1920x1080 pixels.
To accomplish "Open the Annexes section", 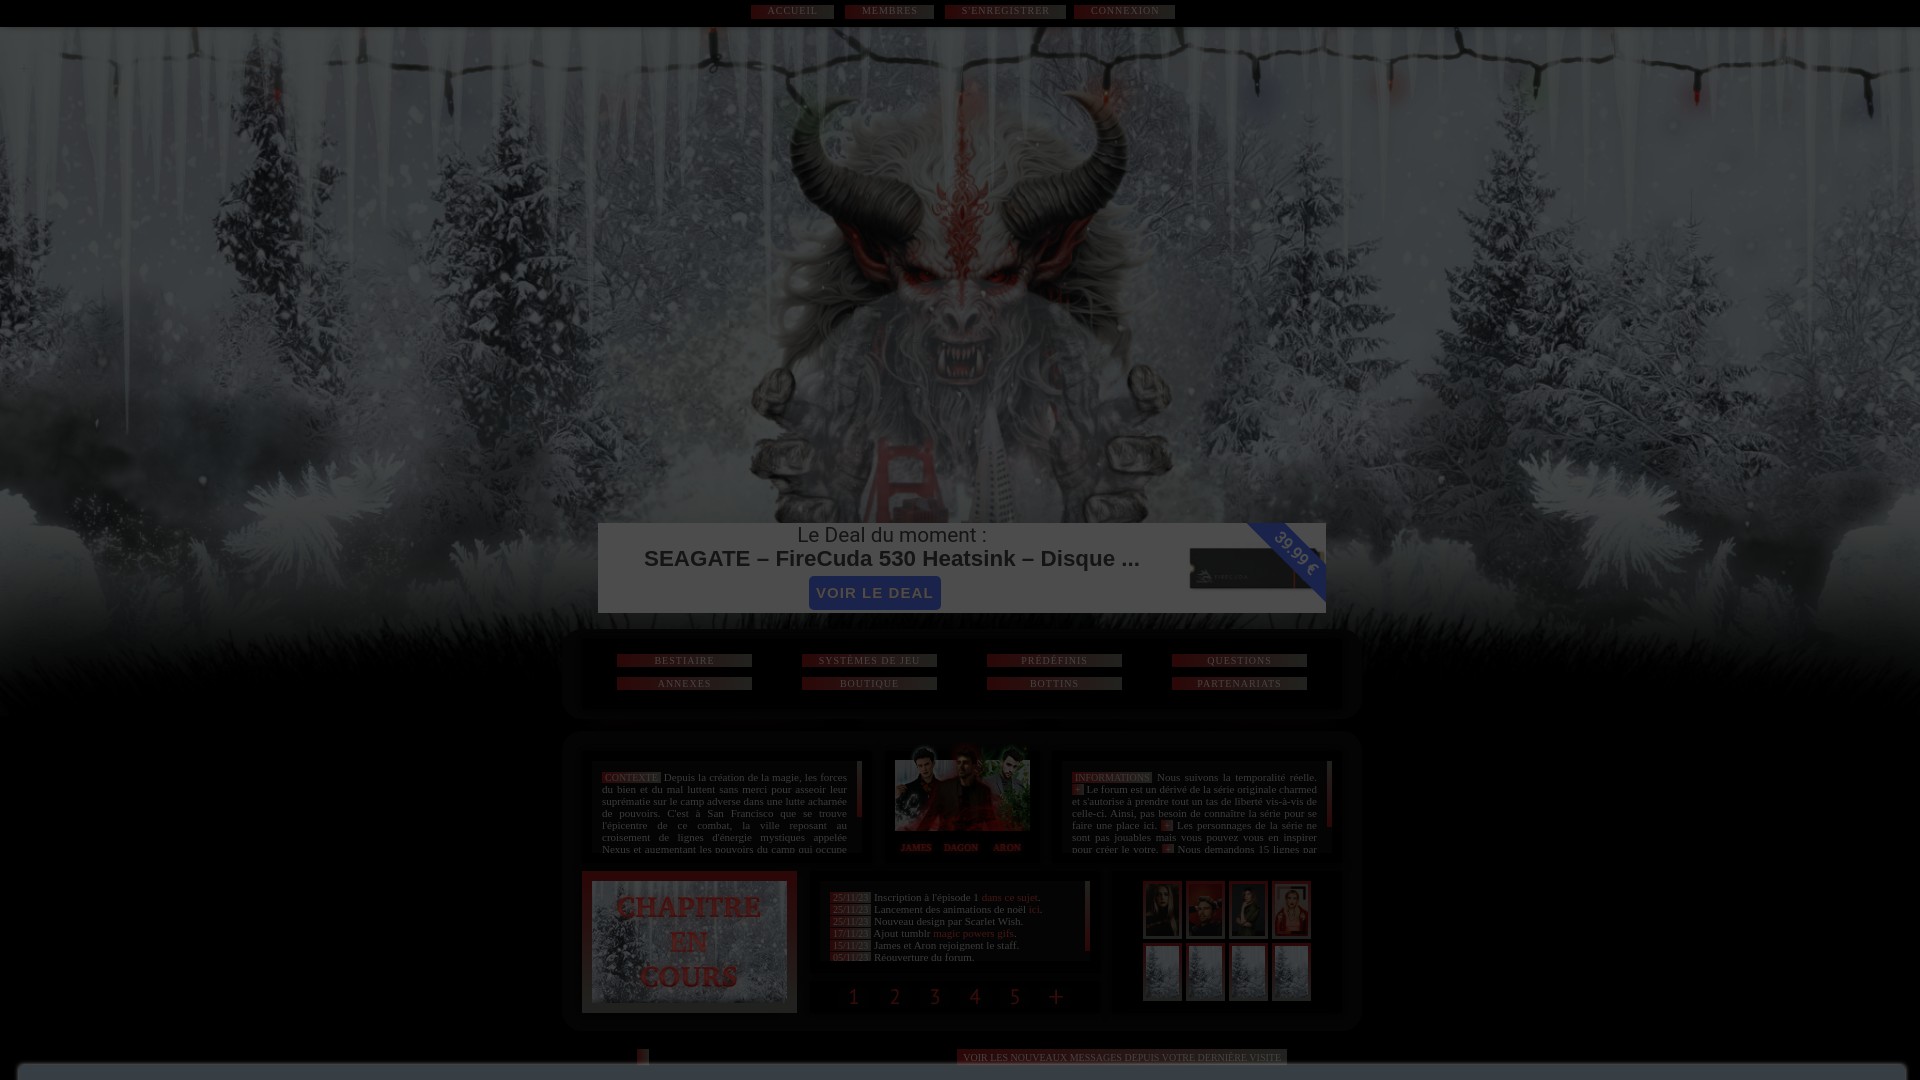I will click(684, 684).
